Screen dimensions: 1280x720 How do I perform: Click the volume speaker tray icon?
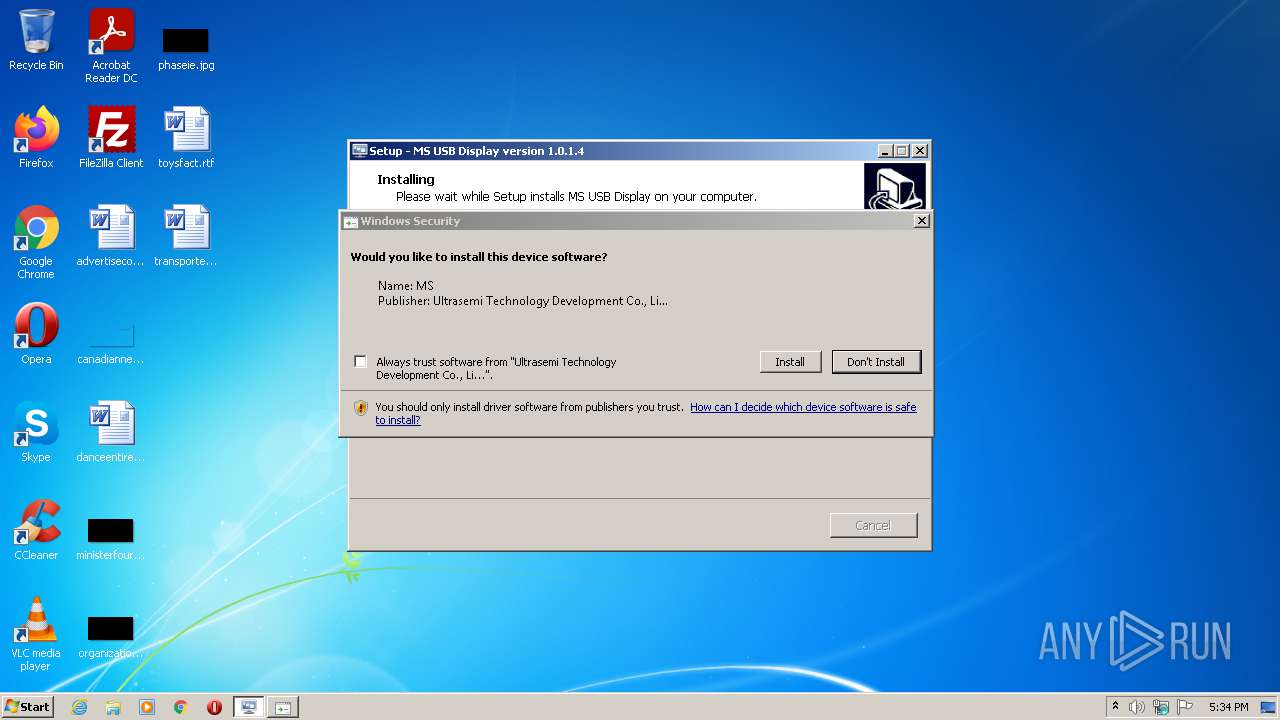tap(1137, 707)
